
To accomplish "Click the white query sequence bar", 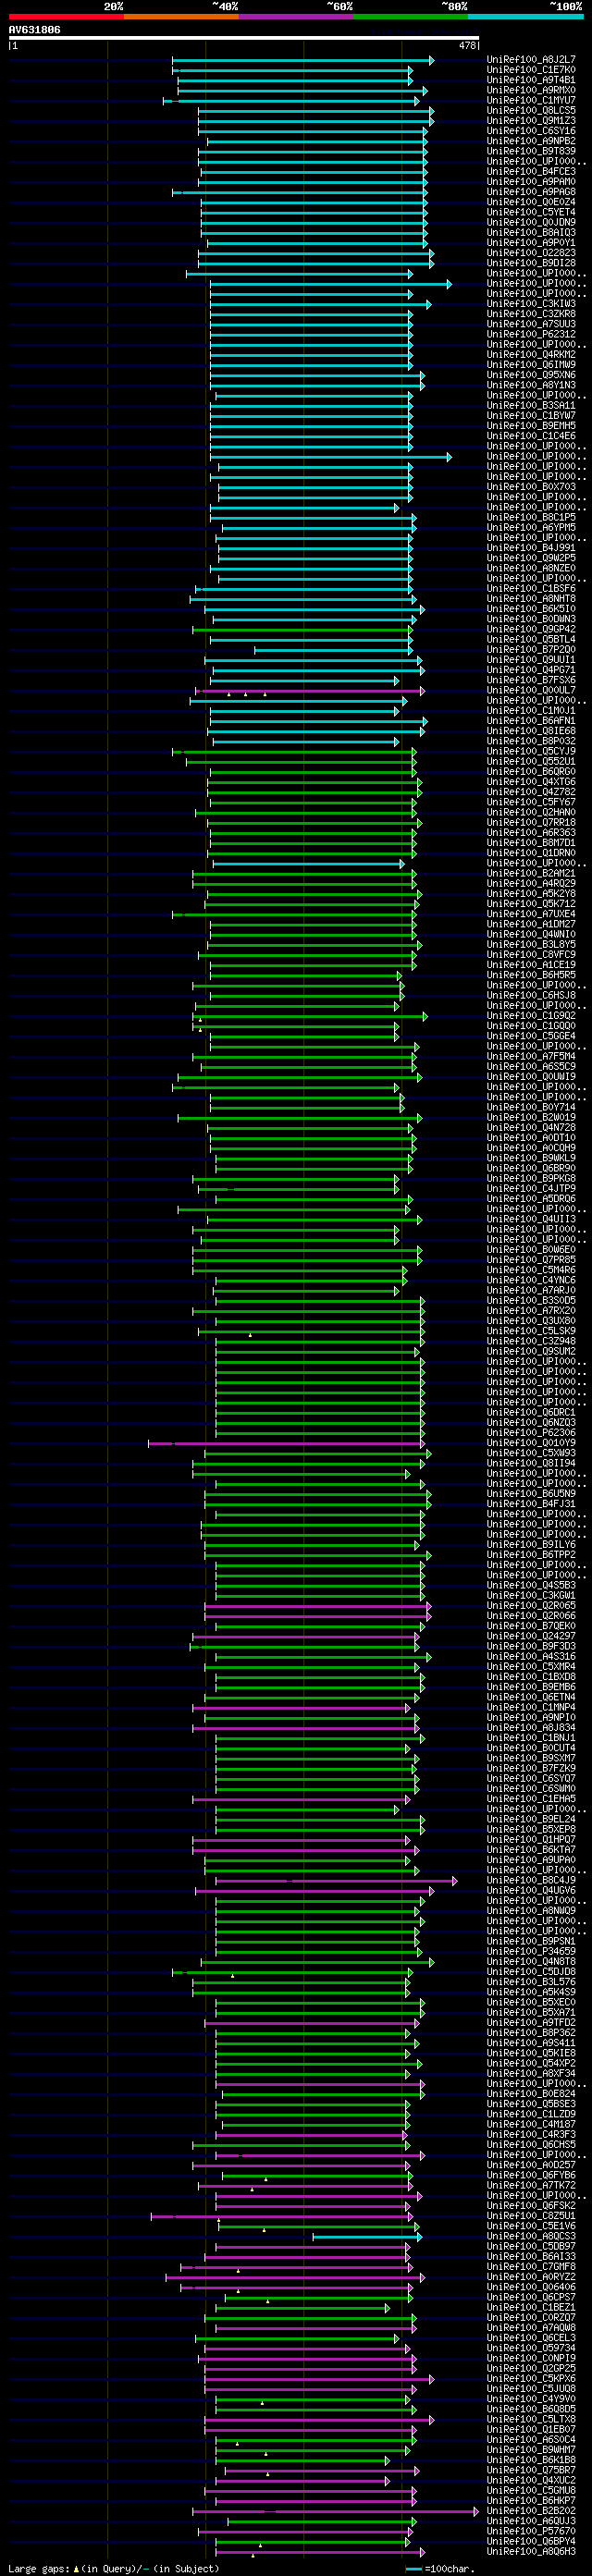I will click(244, 38).
